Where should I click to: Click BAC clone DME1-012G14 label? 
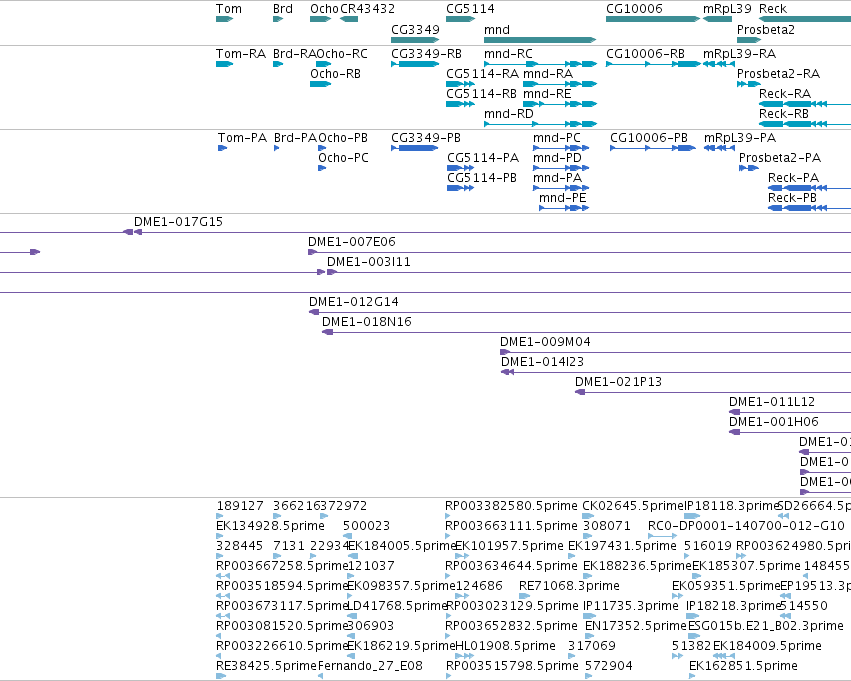pos(354,302)
